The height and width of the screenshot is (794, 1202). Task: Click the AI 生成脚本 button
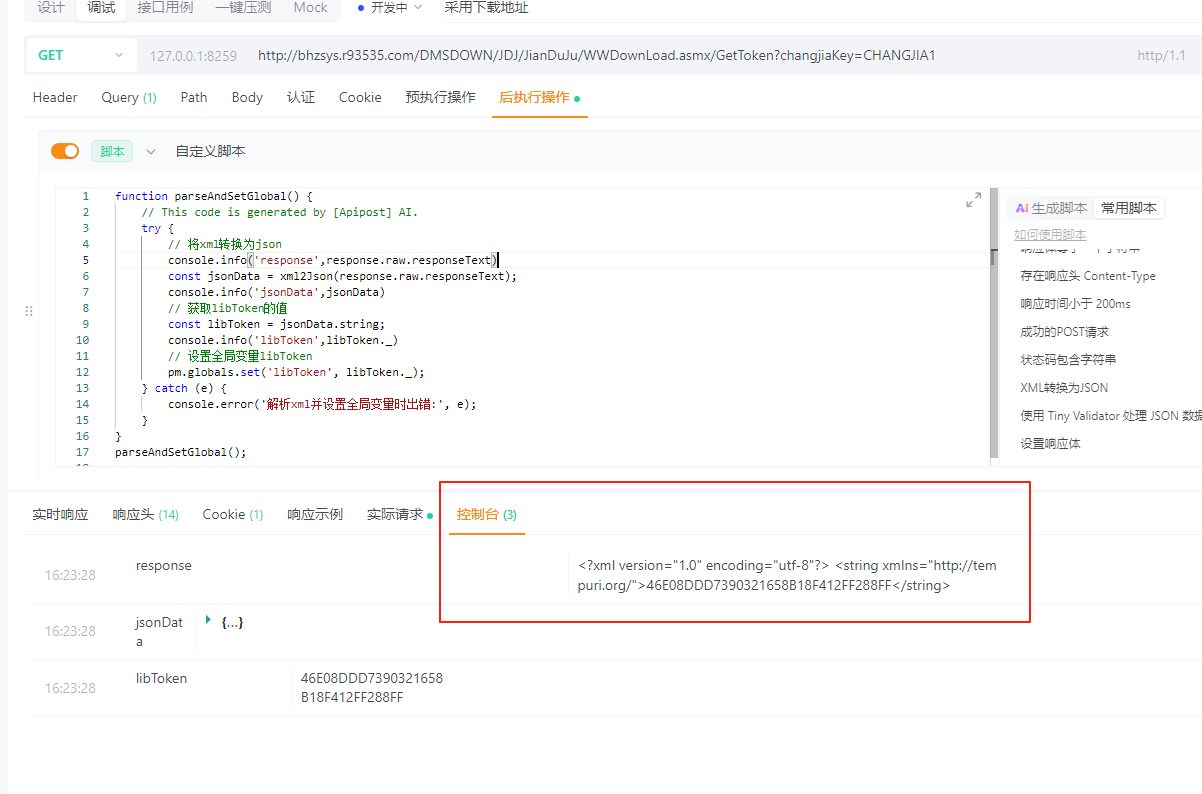click(1051, 208)
